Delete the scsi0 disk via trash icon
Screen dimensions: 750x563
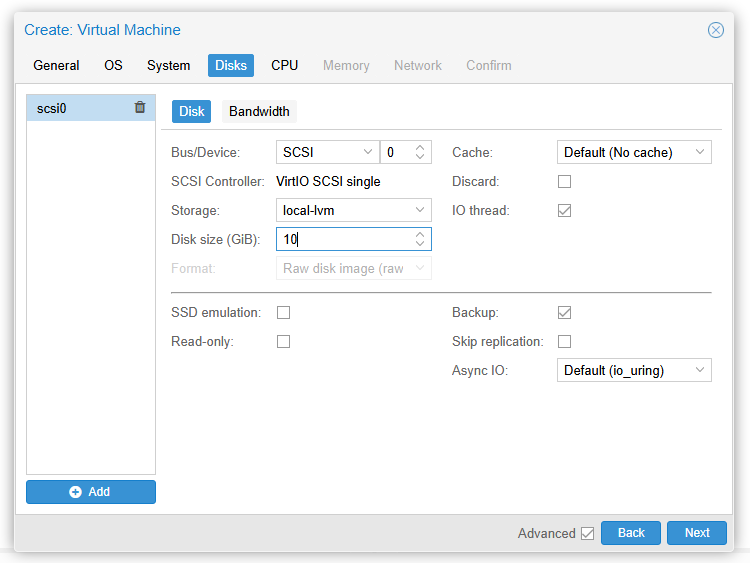(140, 108)
